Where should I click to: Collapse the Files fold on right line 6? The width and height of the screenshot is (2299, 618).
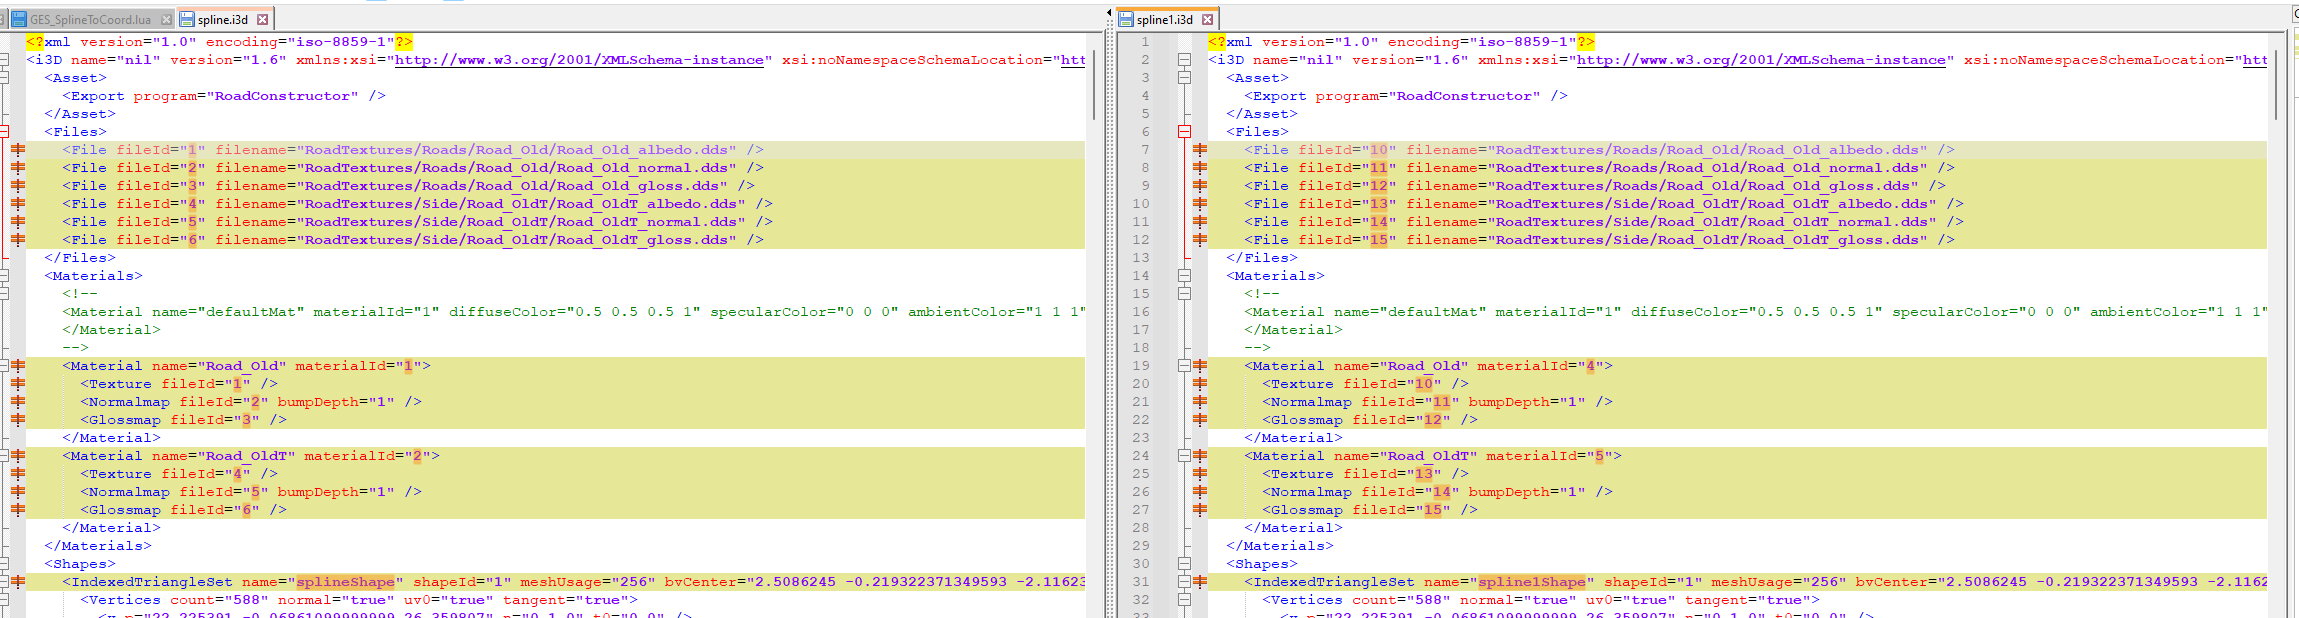(x=1184, y=132)
